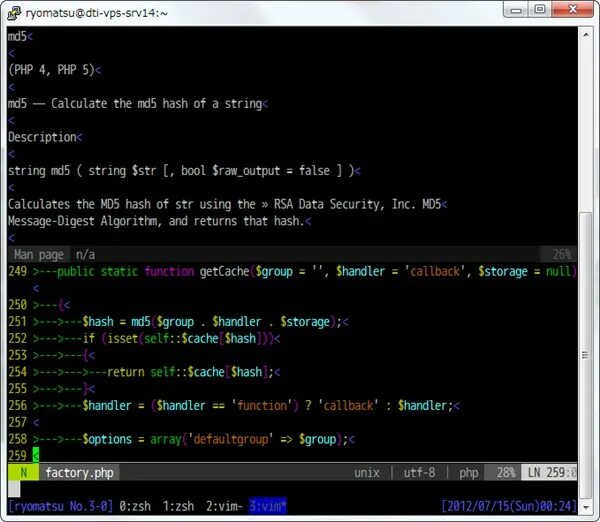Minimize the ryomatsu@dti-vps-srv14 terminal window
This screenshot has height=522, width=600.
516,10
